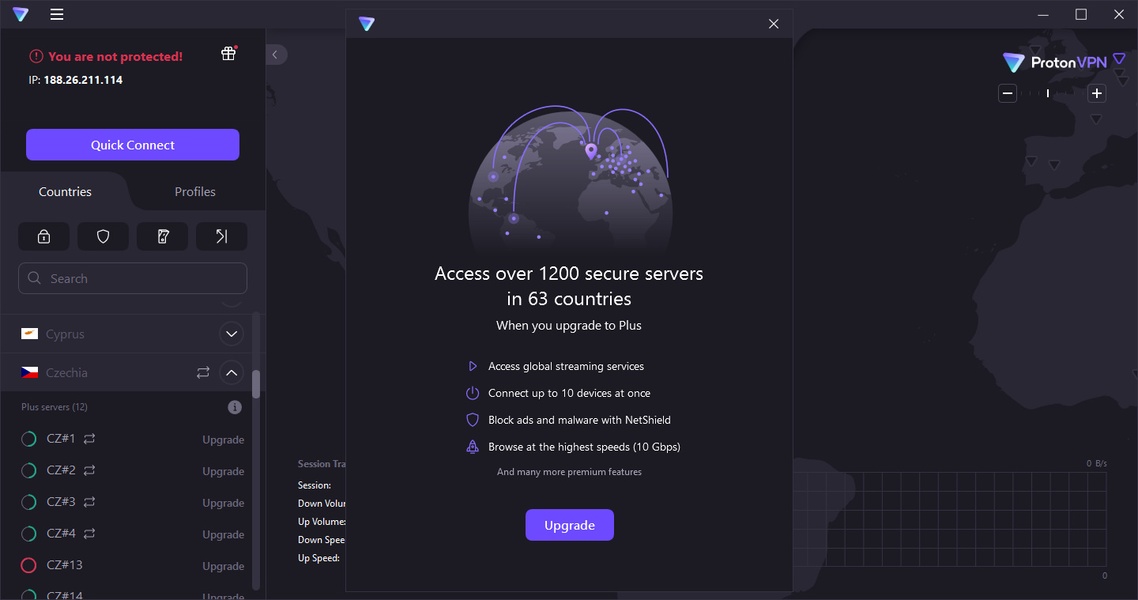Image resolution: width=1138 pixels, height=600 pixels.
Task: Expand the Cyprus server list
Action: click(x=231, y=334)
